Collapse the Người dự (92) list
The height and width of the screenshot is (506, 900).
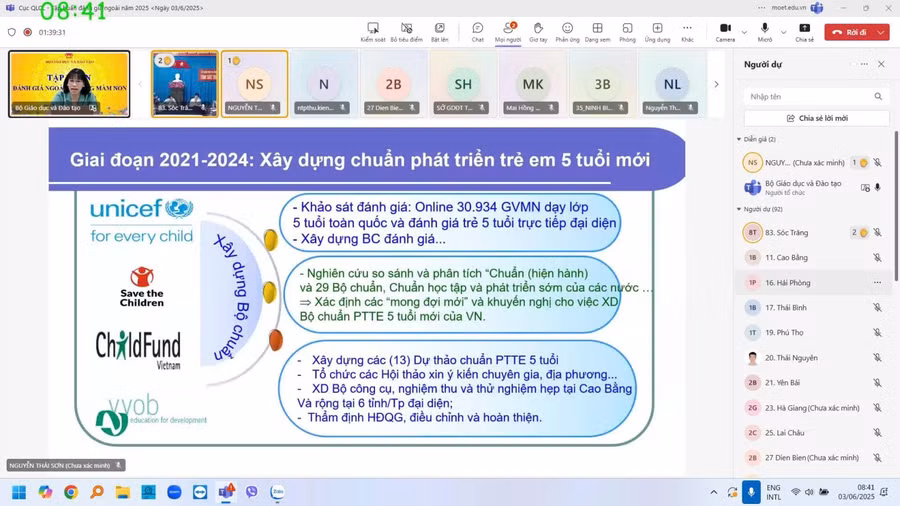[739, 209]
